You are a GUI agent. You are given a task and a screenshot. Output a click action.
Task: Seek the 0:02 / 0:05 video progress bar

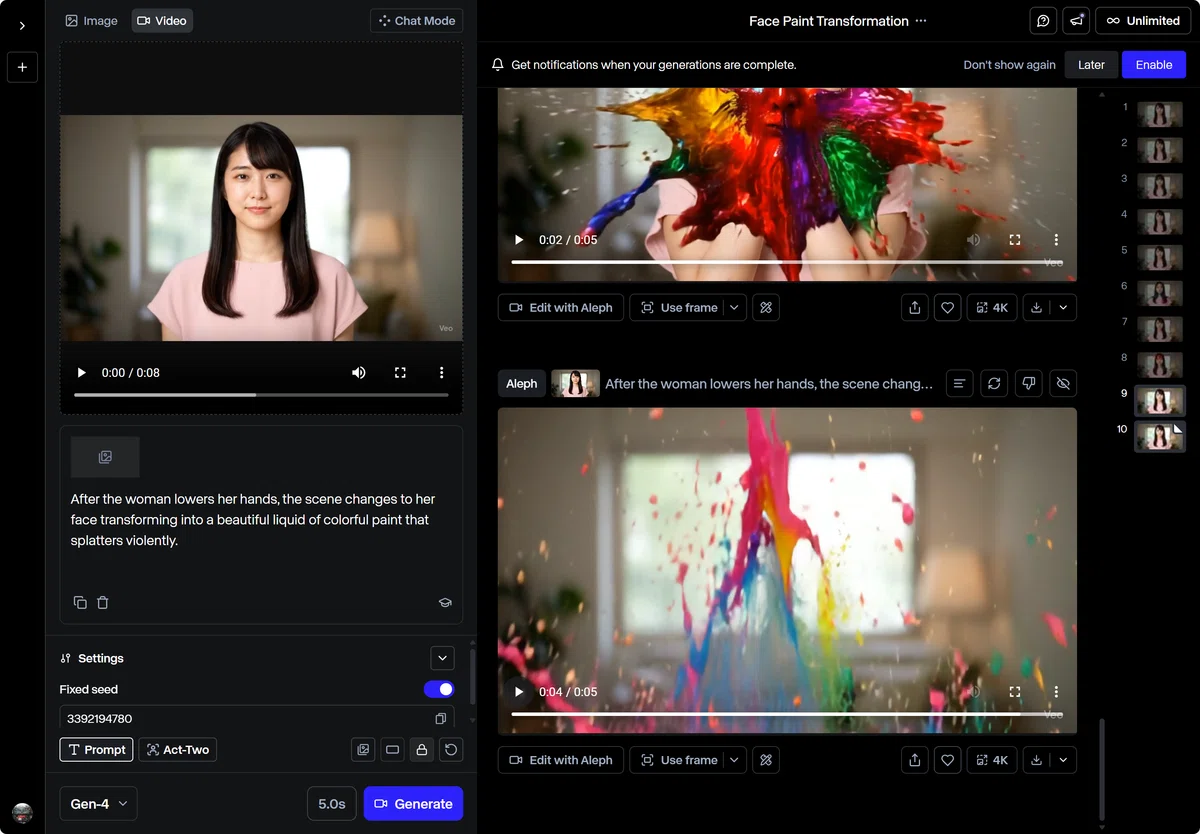pyautogui.click(x=787, y=262)
